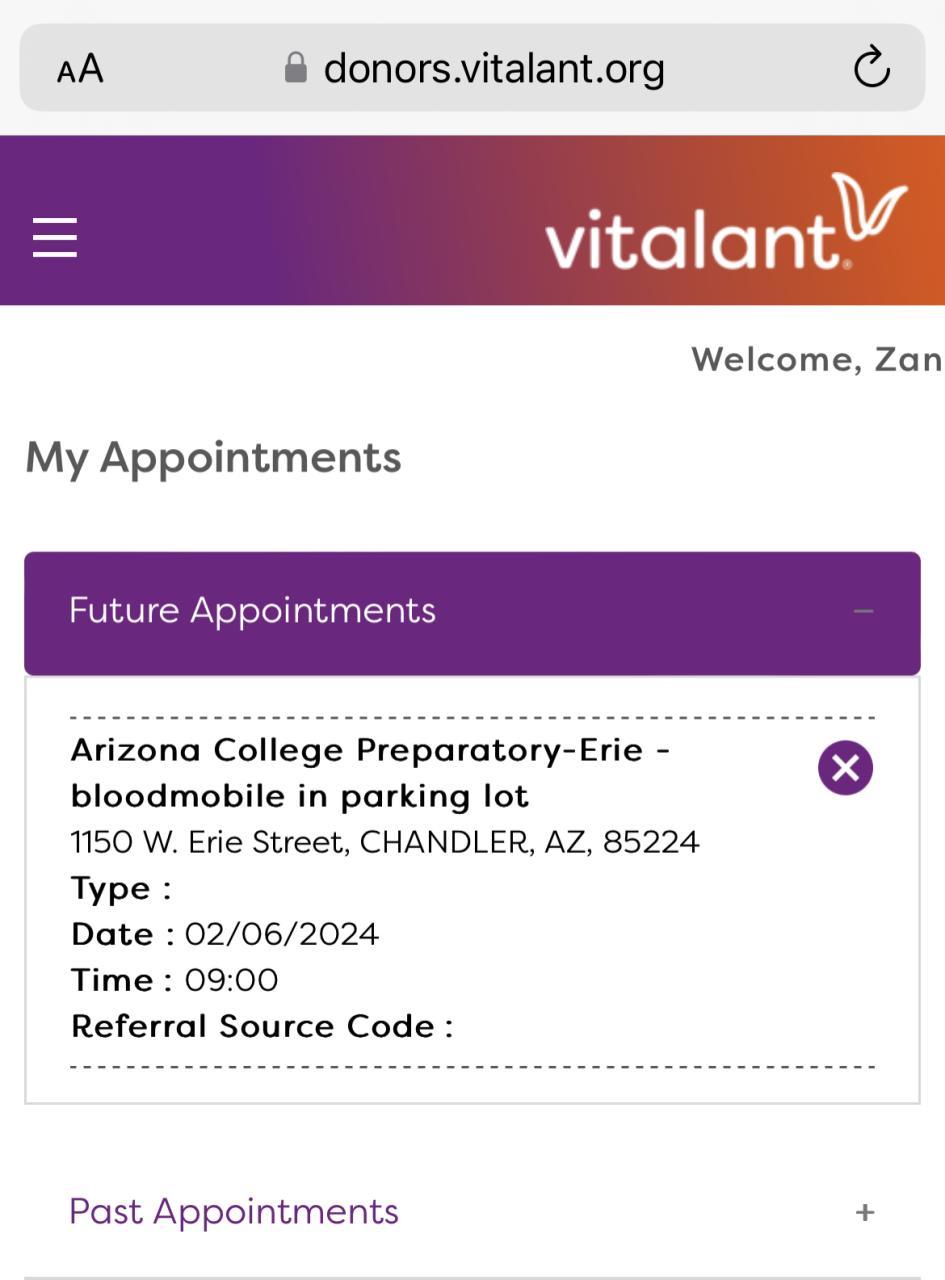The width and height of the screenshot is (945, 1280).
Task: Expand Past Appointments using the plus icon
Action: click(865, 1213)
